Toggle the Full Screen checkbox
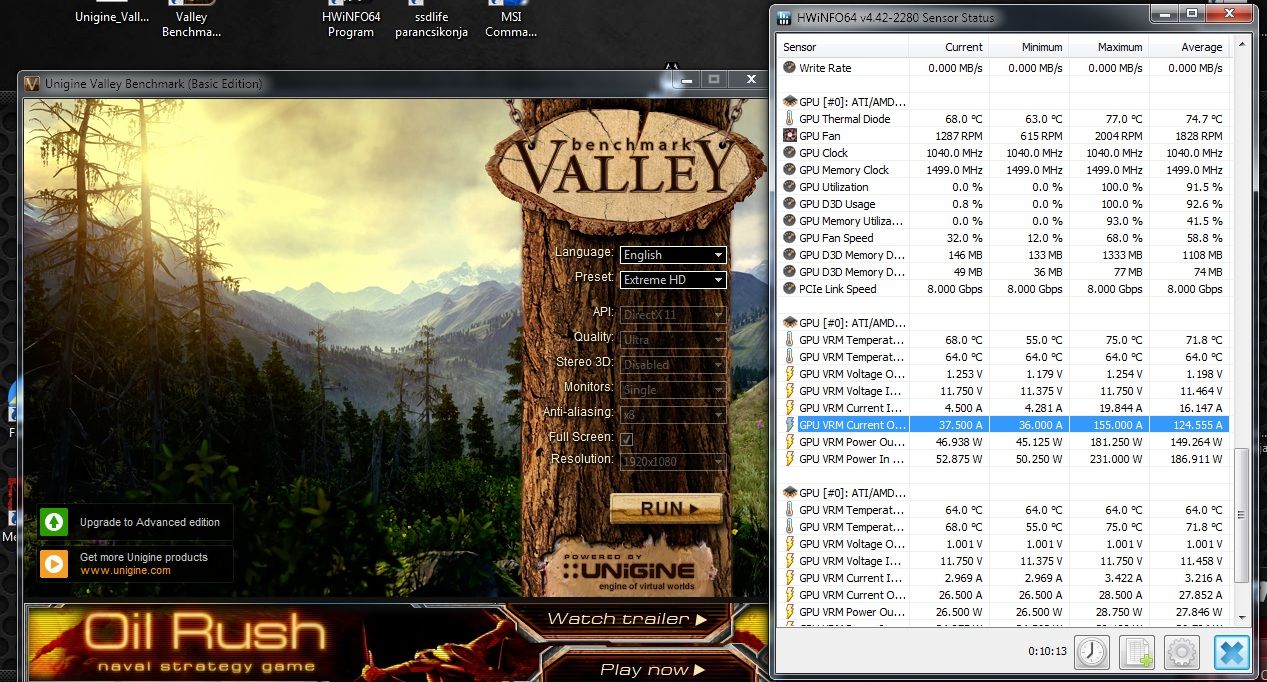This screenshot has height=682, width=1267. (x=626, y=439)
